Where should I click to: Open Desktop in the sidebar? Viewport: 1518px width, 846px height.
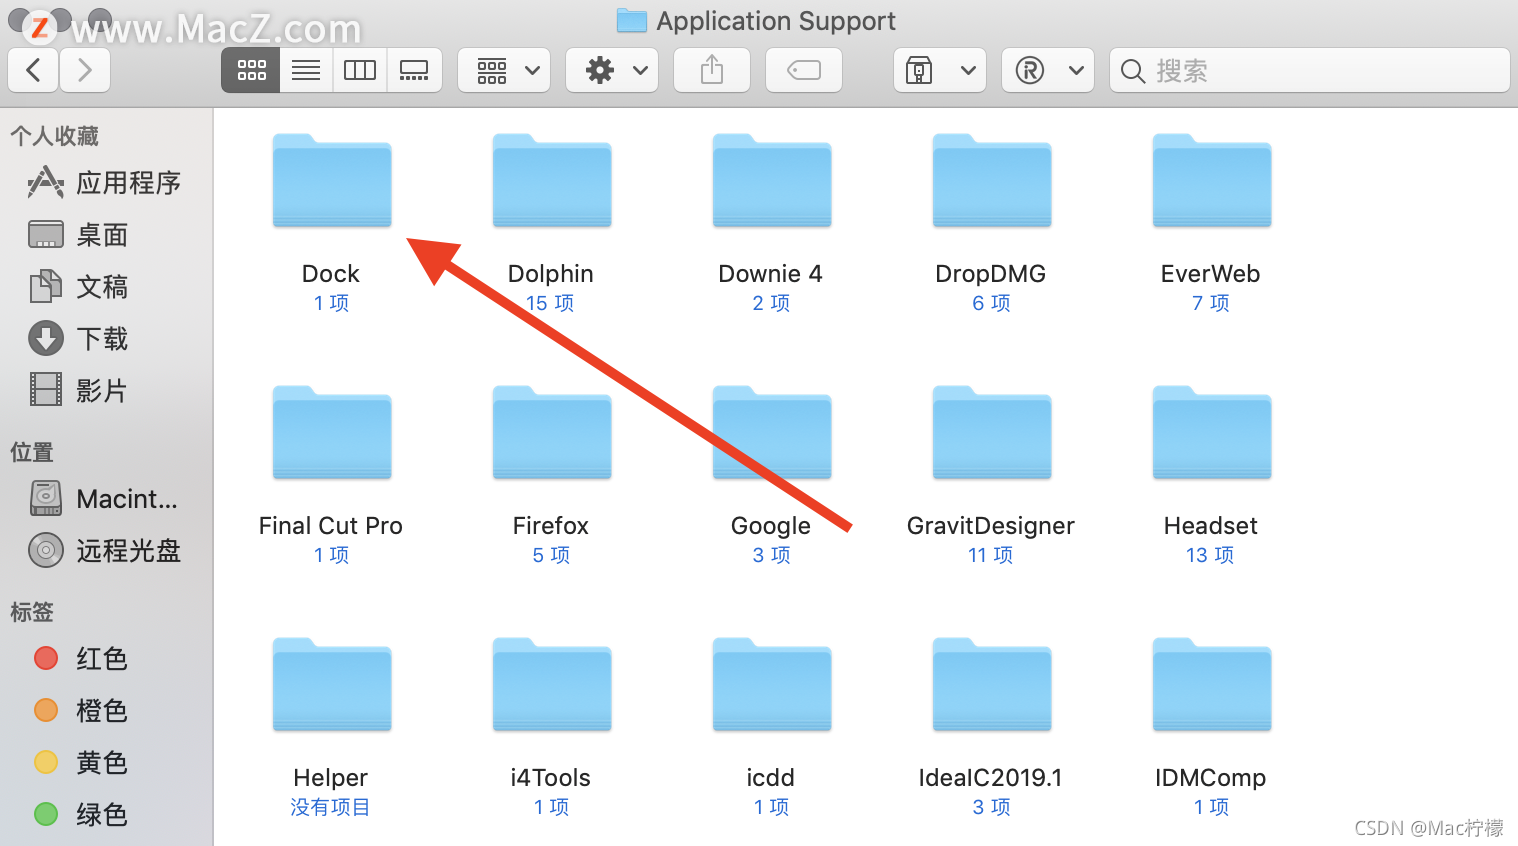(79, 235)
